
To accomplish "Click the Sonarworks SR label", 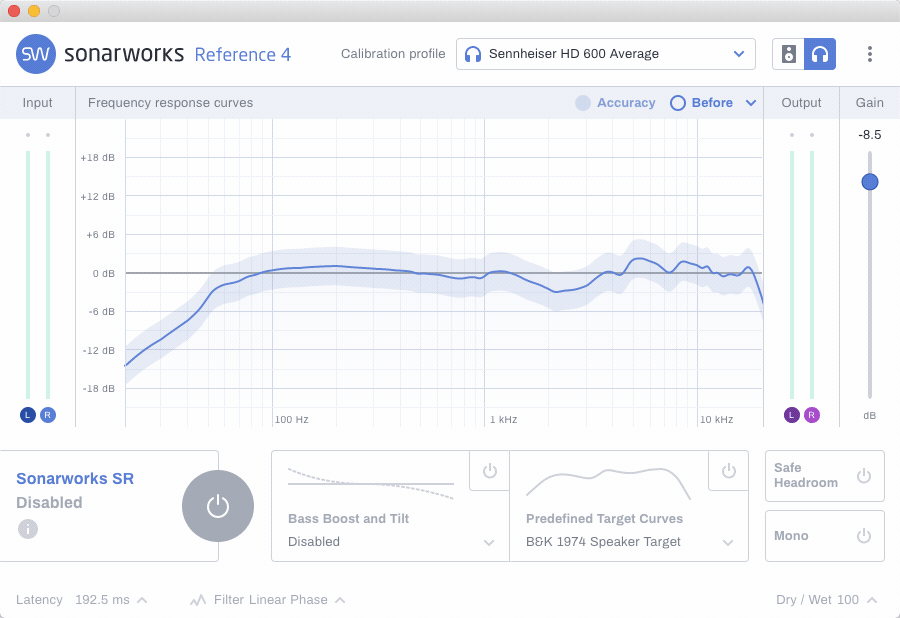I will [75, 479].
